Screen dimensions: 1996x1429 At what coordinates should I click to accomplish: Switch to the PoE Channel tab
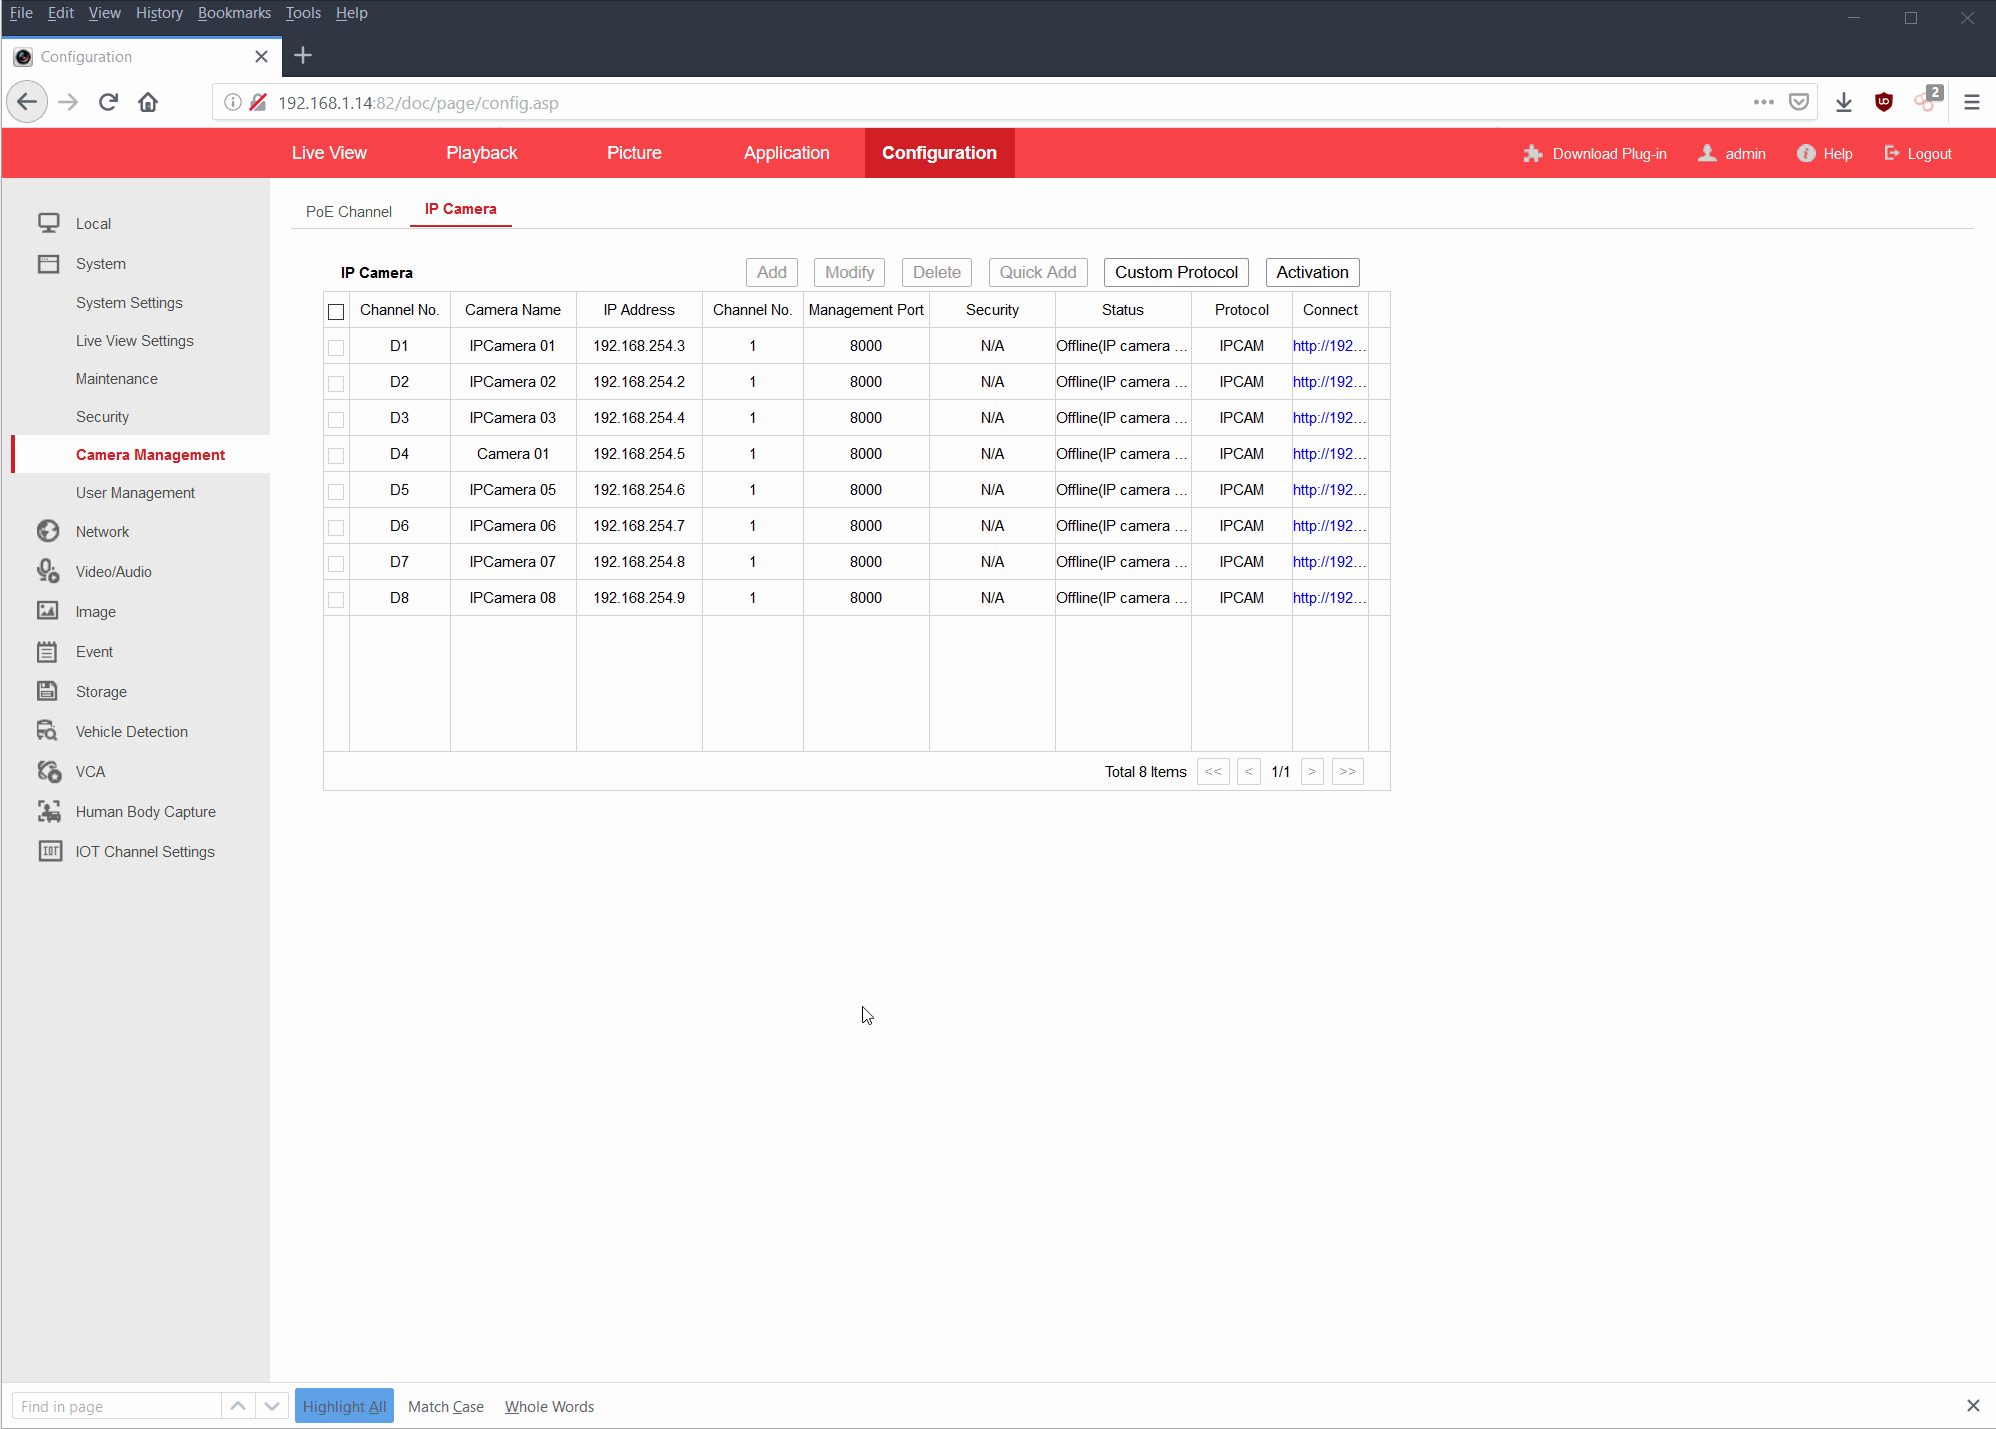[348, 211]
